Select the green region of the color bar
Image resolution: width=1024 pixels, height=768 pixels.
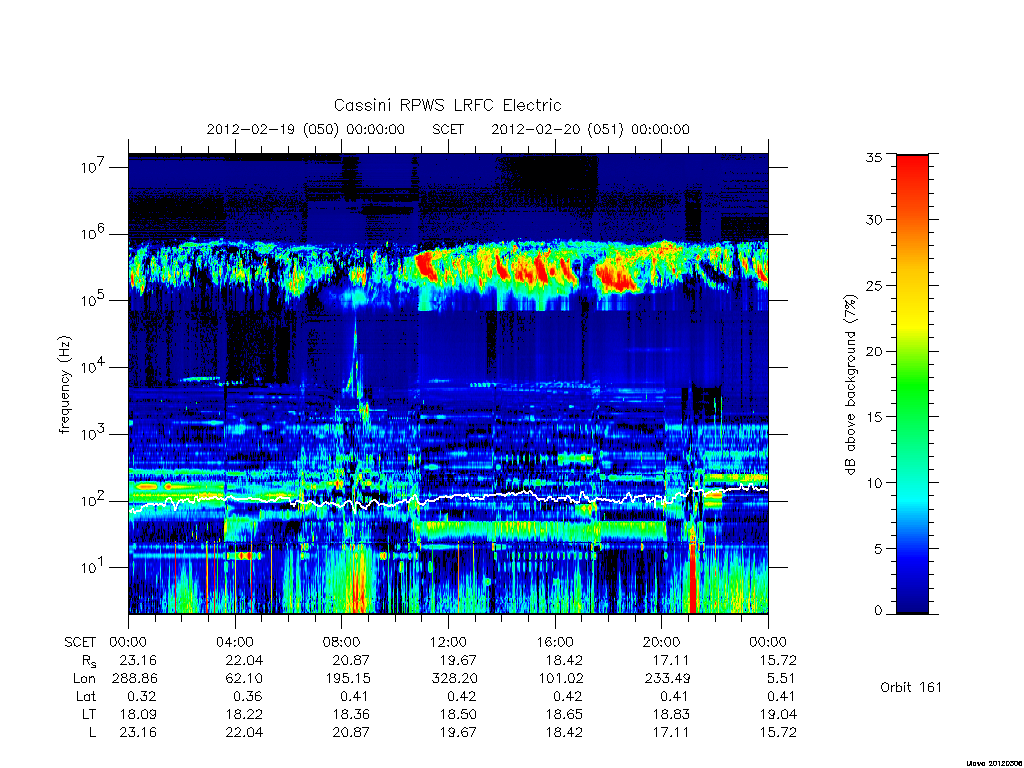coord(912,385)
